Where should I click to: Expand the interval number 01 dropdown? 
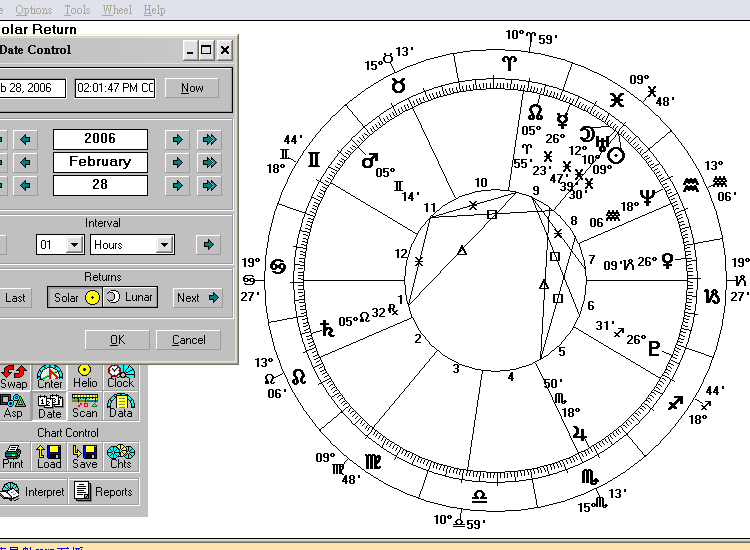(x=74, y=245)
